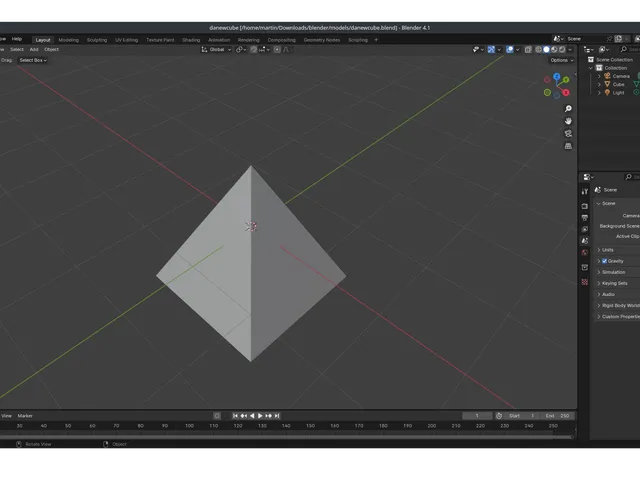
Task: Toggle the Gravity checkbox
Action: (604, 261)
